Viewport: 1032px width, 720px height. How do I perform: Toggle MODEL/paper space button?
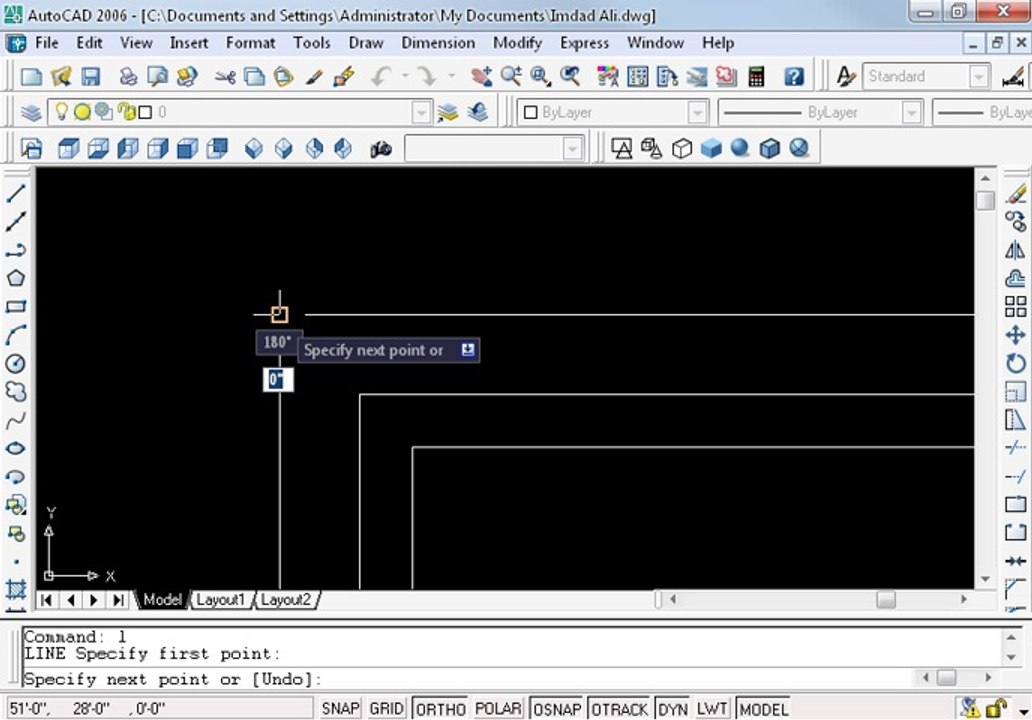click(x=763, y=709)
